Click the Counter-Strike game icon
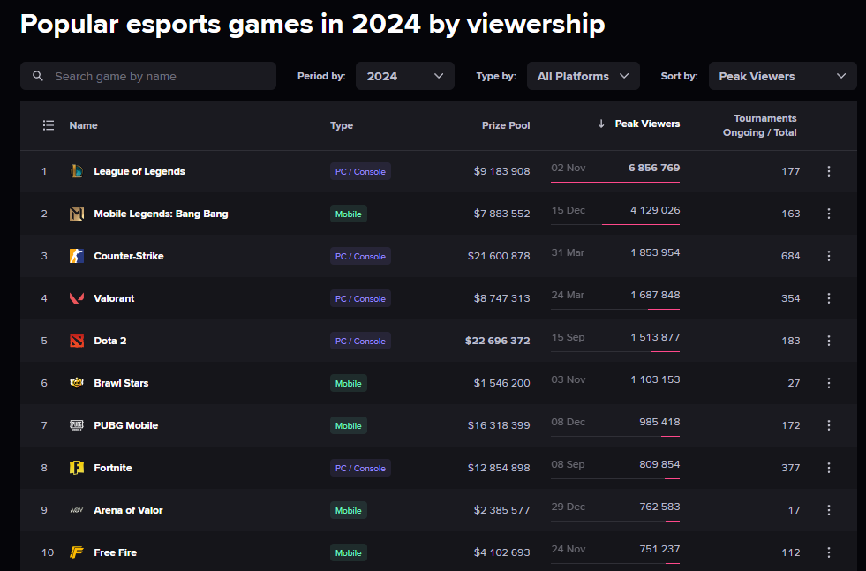This screenshot has width=866, height=571. tap(77, 256)
